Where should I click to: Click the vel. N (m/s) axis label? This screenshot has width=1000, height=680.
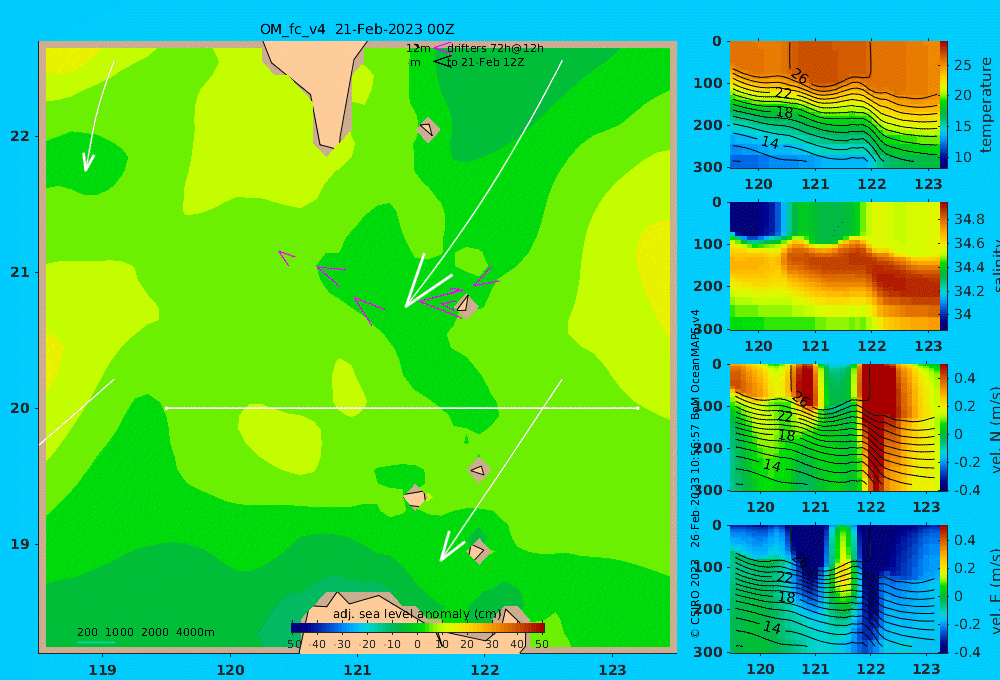point(994,431)
